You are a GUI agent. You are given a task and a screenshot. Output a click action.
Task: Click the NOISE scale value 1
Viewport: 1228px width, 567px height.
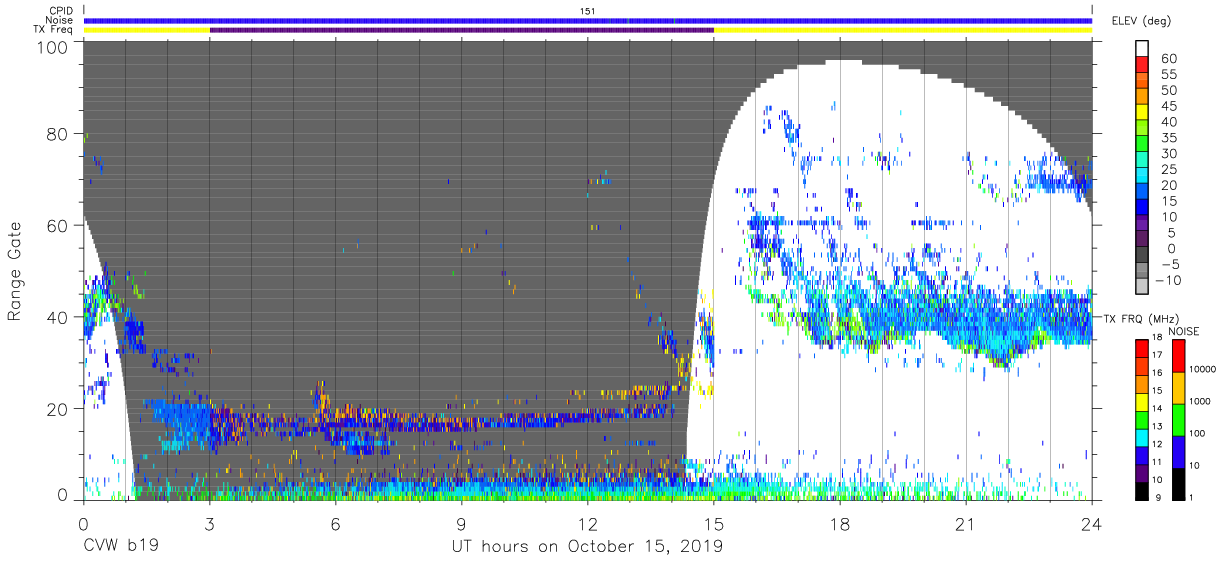(x=1193, y=497)
